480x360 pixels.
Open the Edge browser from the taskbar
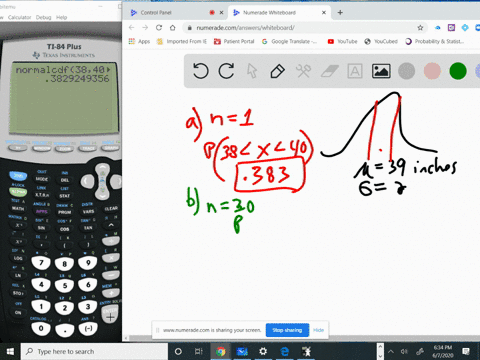click(x=285, y=352)
